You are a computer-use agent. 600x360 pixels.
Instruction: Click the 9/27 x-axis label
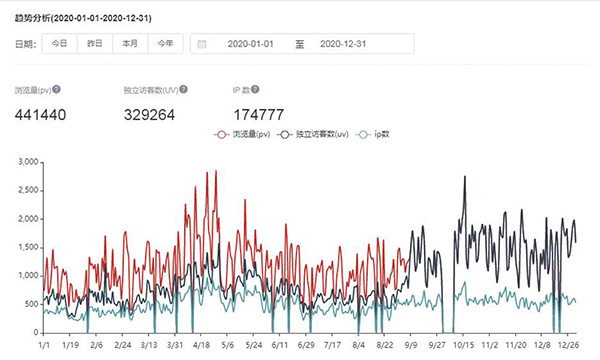click(437, 345)
